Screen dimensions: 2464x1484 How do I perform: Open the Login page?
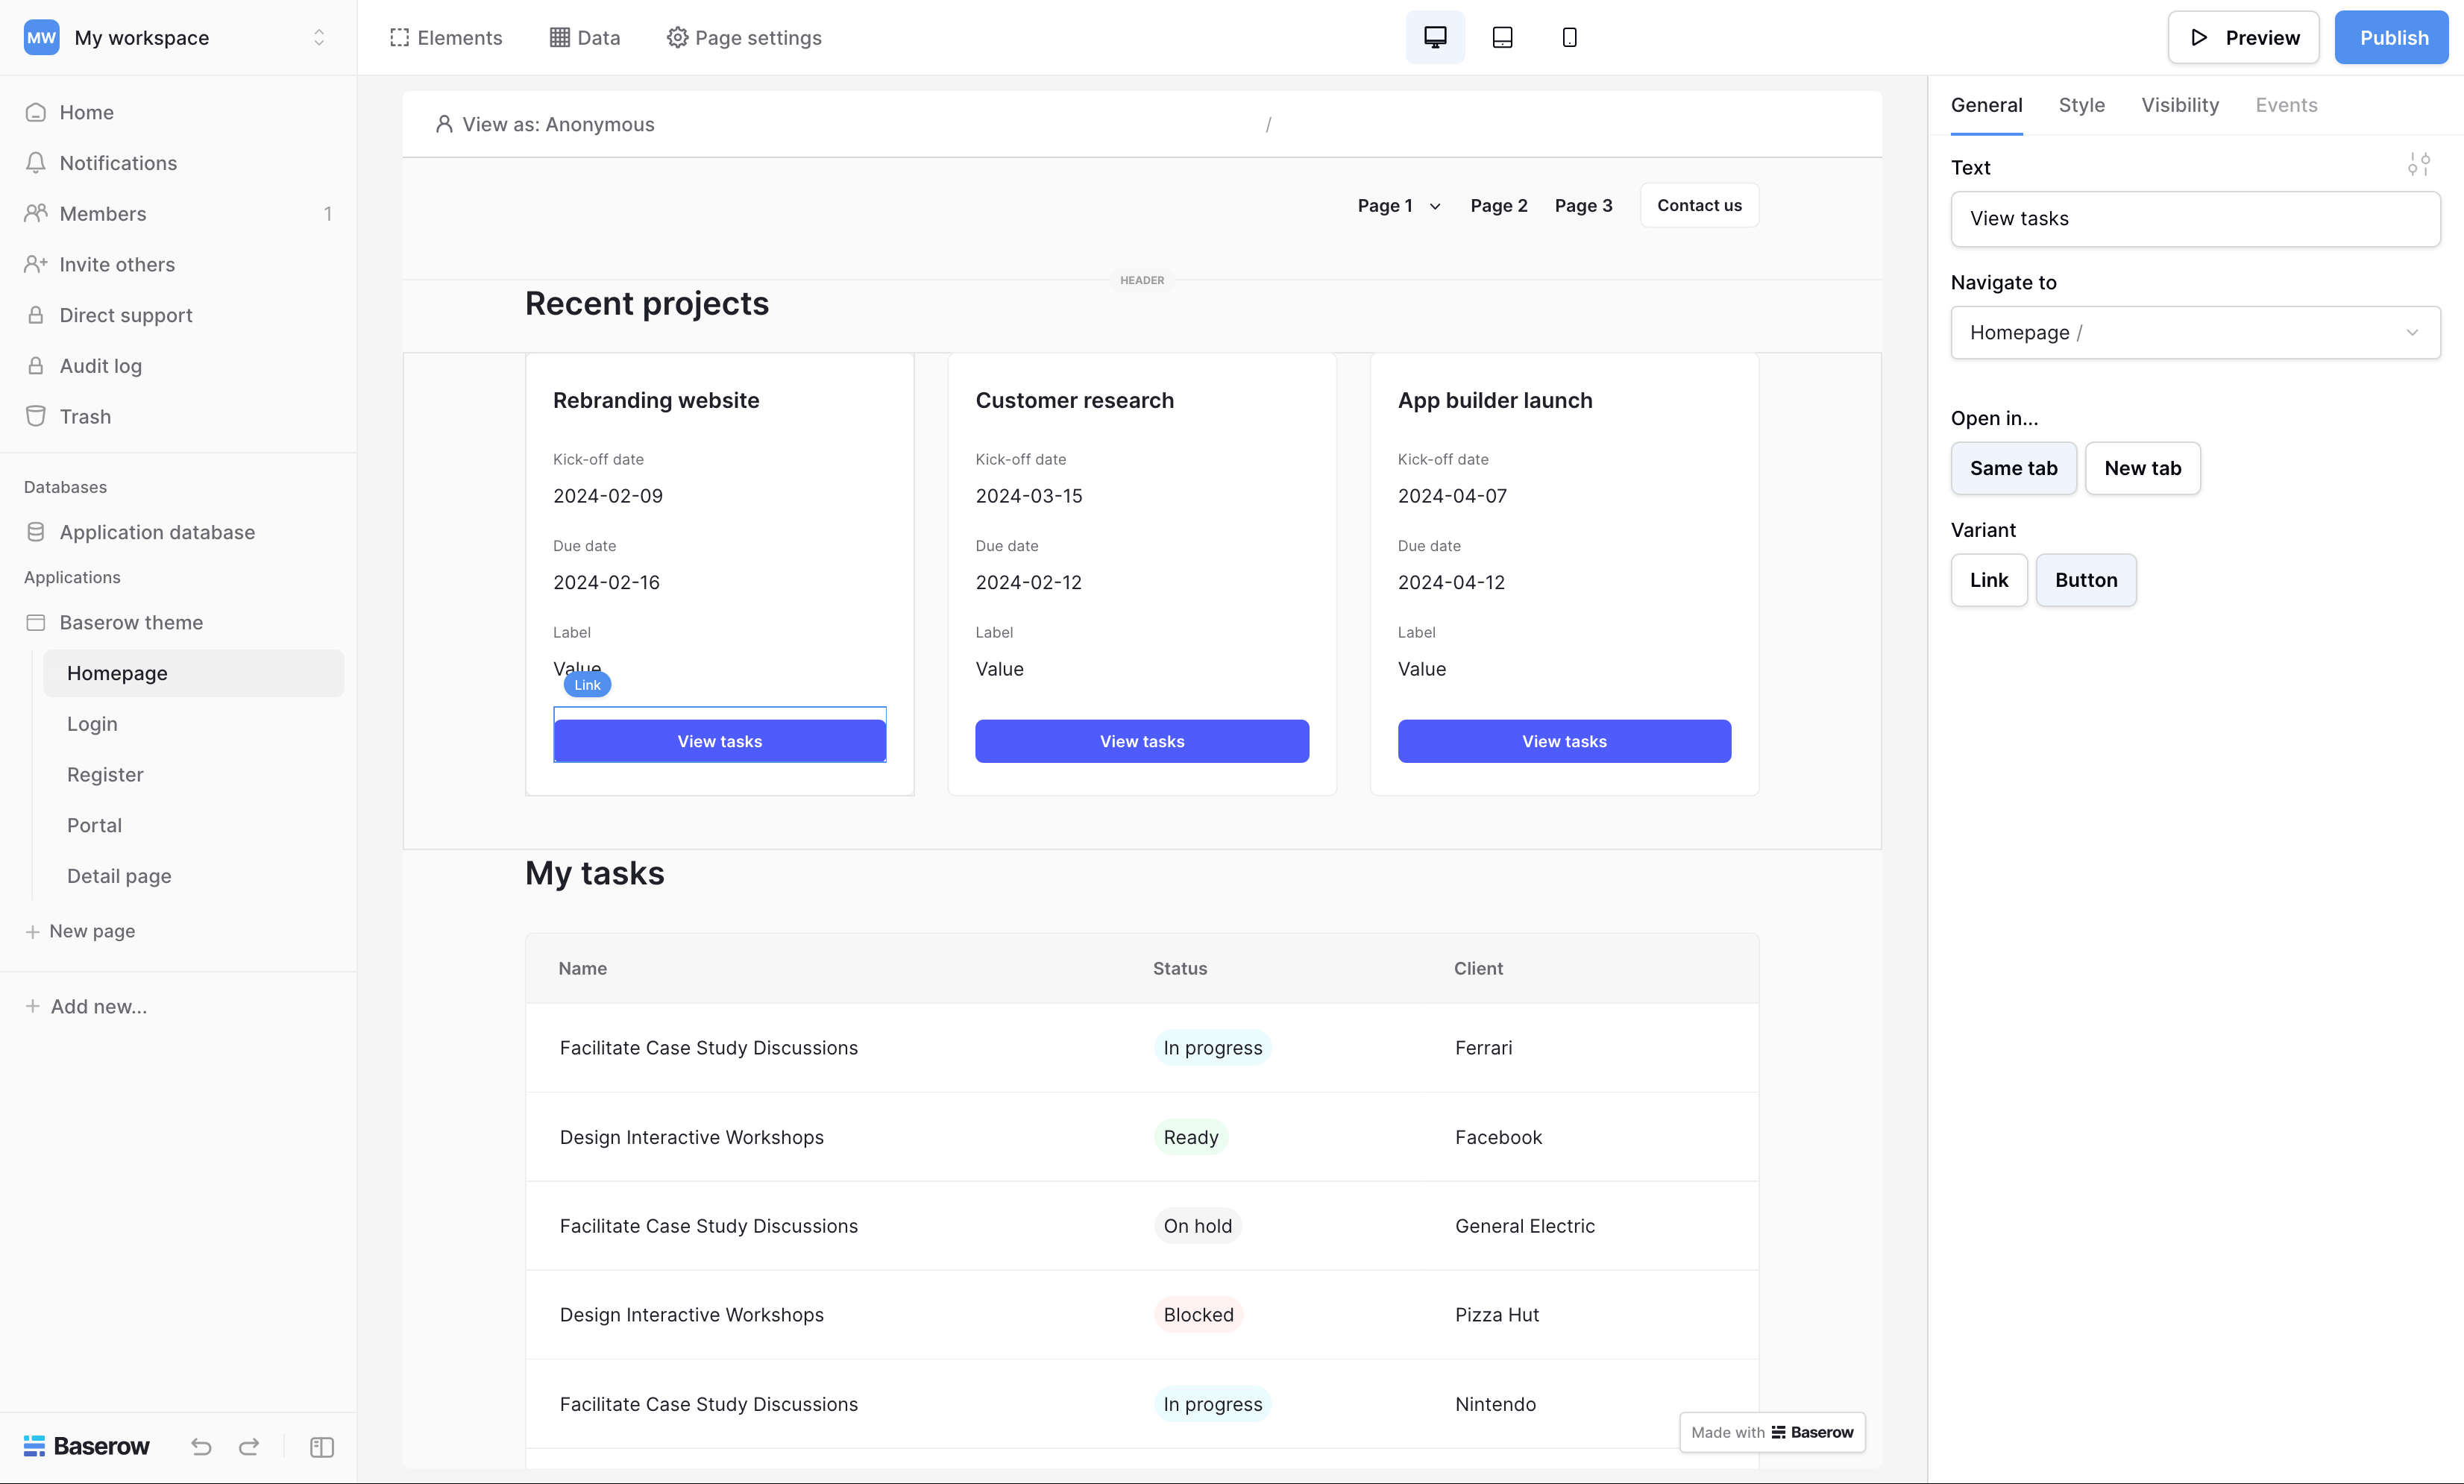91,723
